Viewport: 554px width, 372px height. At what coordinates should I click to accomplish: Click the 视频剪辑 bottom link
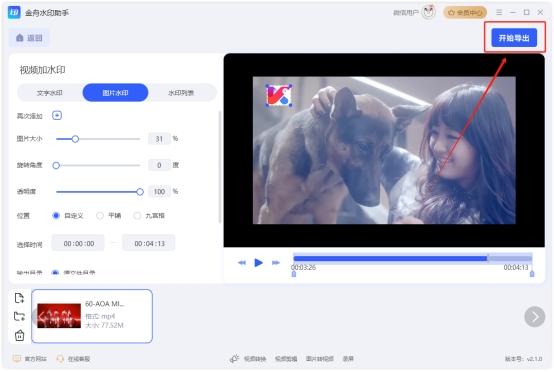(286, 359)
